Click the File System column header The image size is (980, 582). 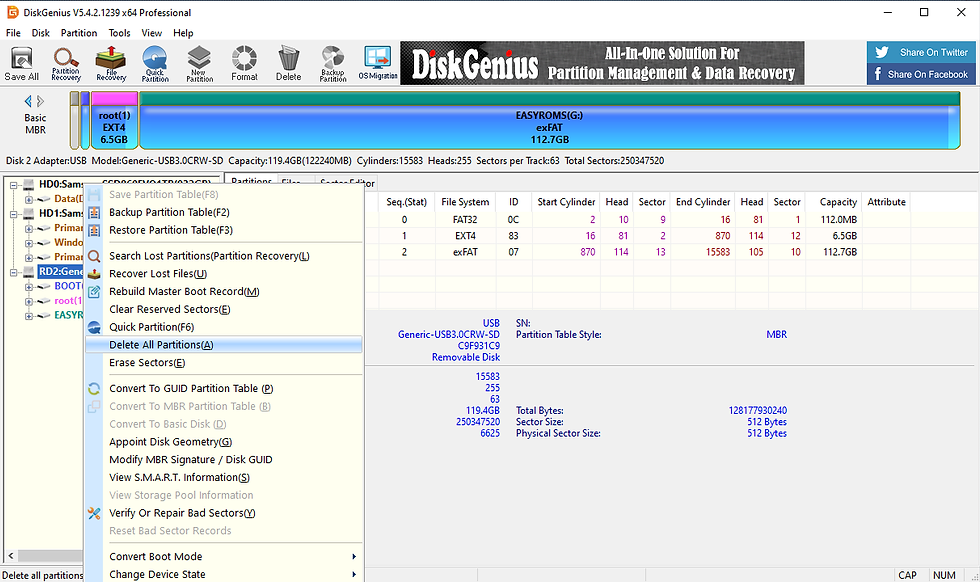pos(465,202)
